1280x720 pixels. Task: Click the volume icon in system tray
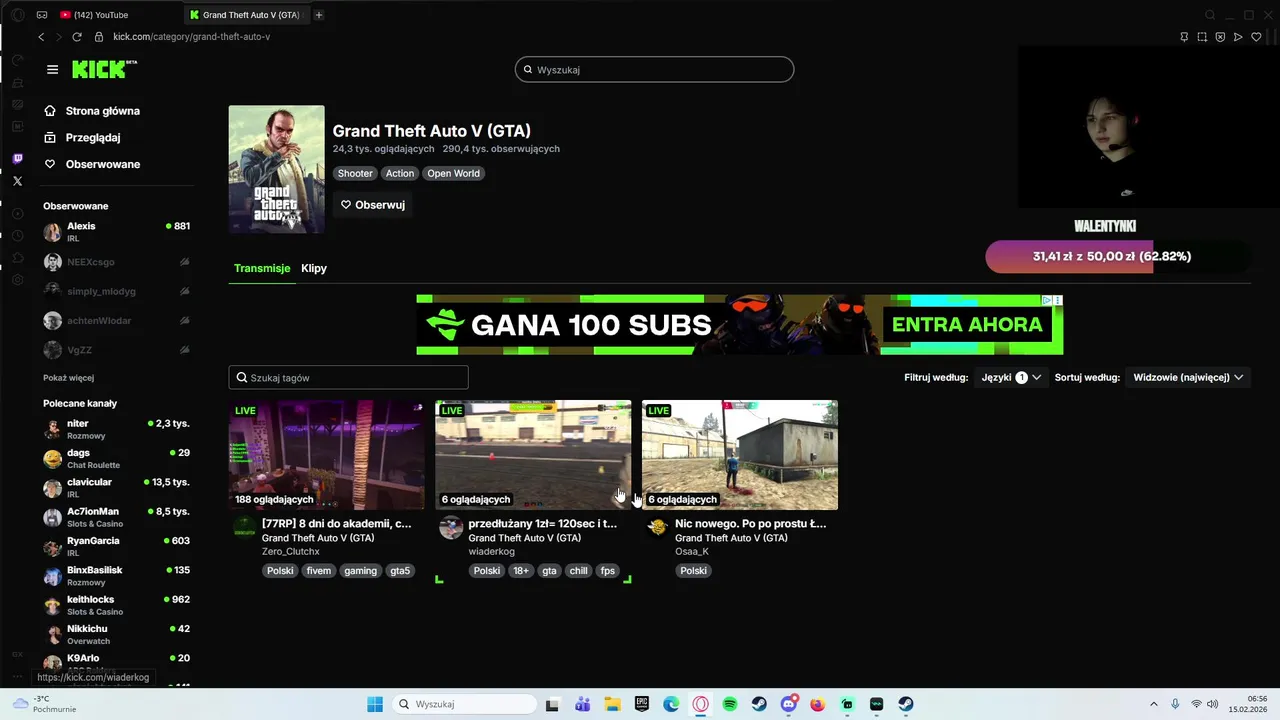[1213, 704]
